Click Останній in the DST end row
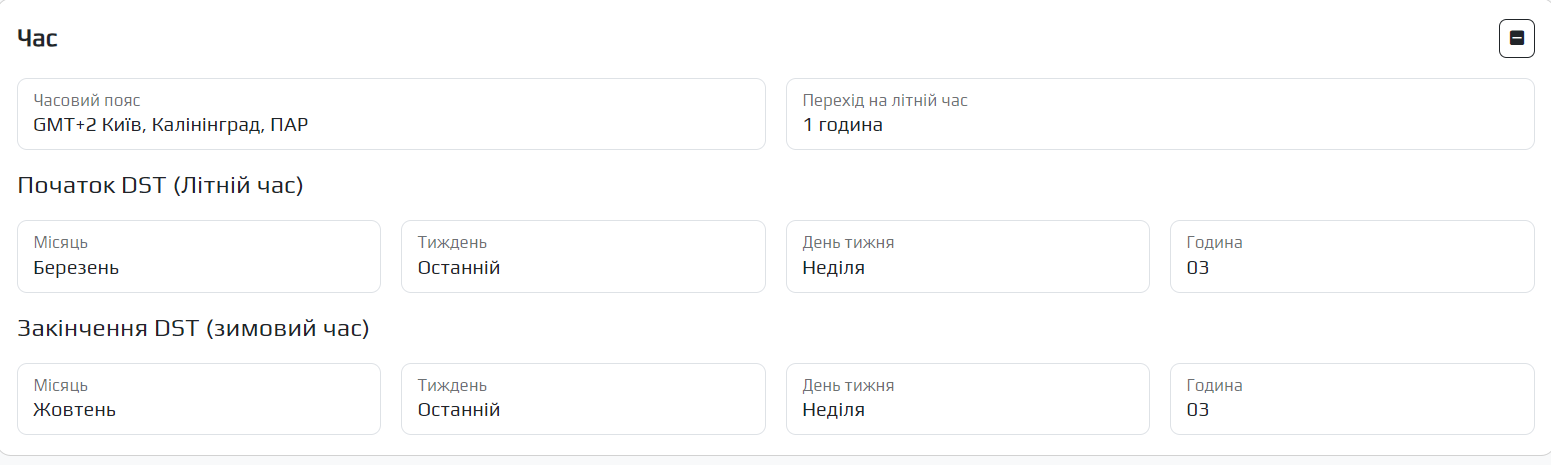The height and width of the screenshot is (465, 1551). 458,410
